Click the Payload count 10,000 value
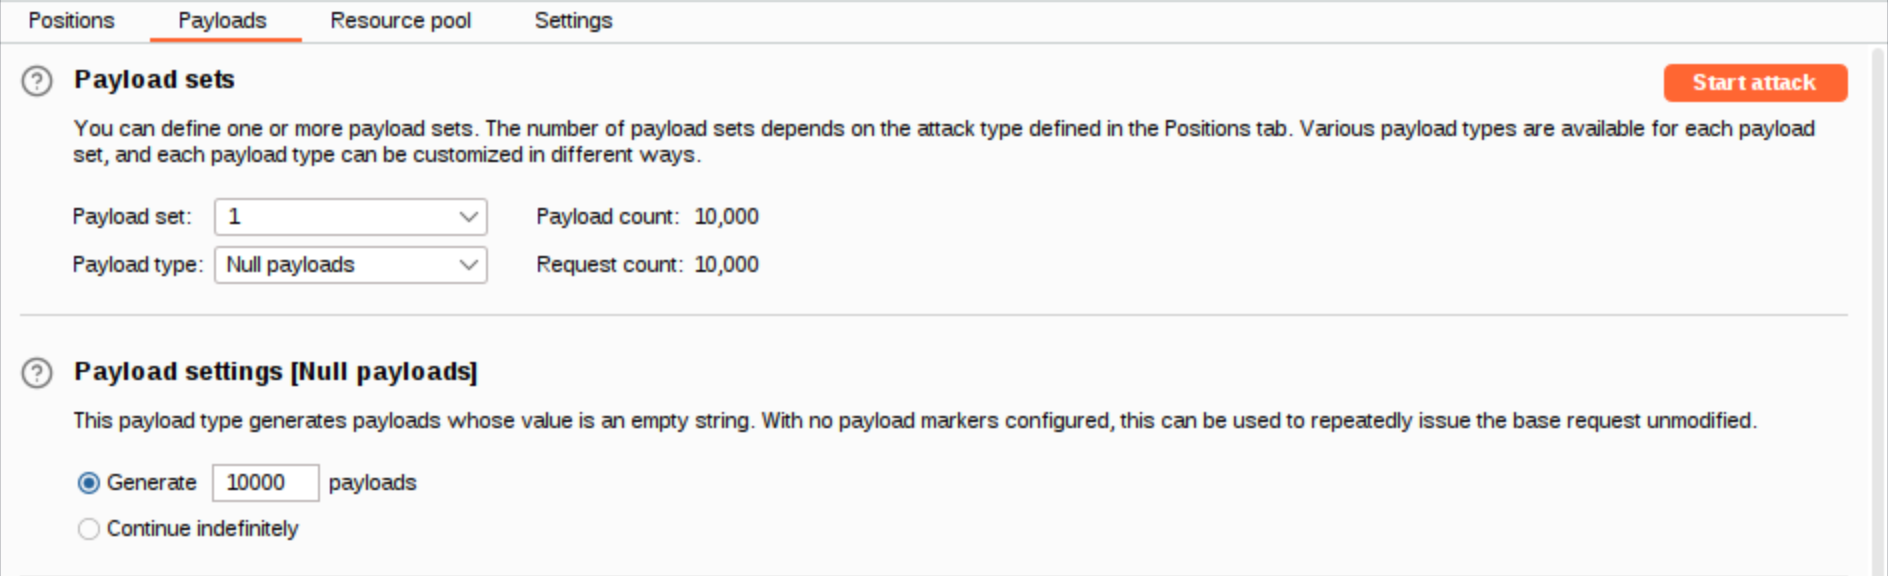This screenshot has height=576, width=1888. coord(727,217)
